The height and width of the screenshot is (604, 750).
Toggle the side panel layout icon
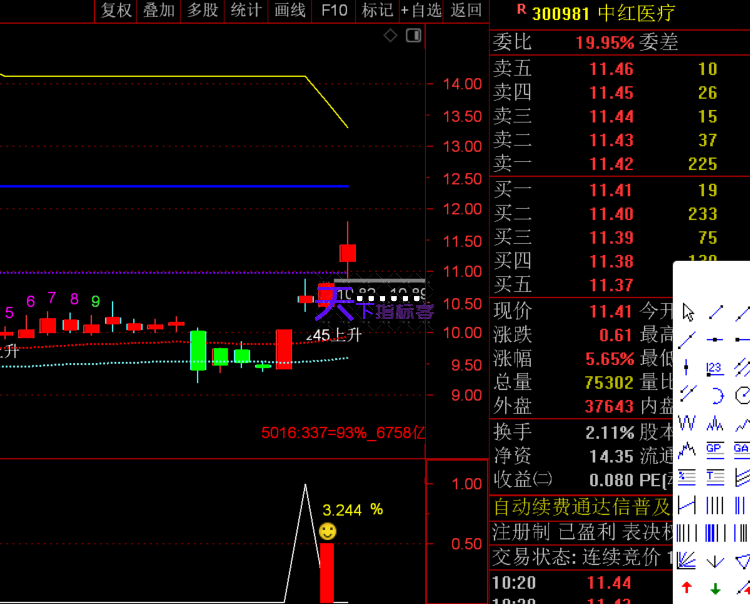point(414,36)
